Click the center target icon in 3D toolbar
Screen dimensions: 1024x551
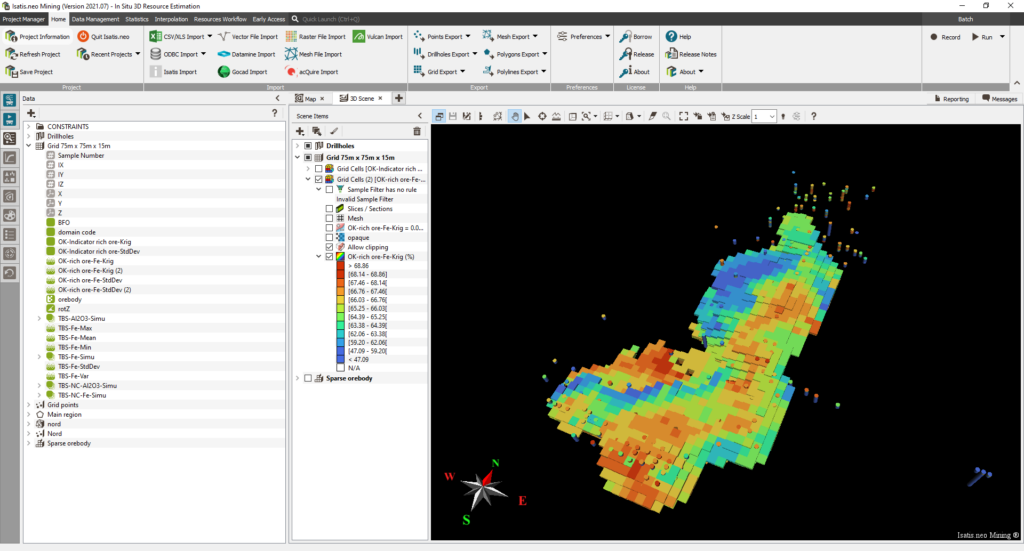click(542, 116)
